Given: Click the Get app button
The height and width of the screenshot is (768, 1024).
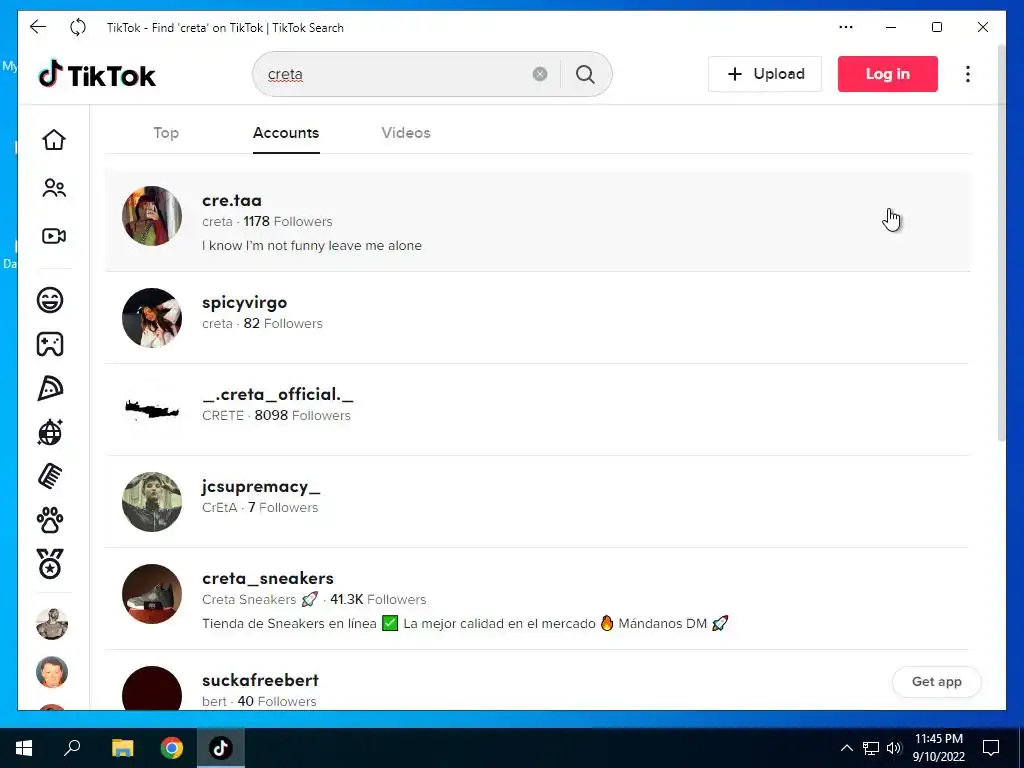Looking at the screenshot, I should coord(936,682).
